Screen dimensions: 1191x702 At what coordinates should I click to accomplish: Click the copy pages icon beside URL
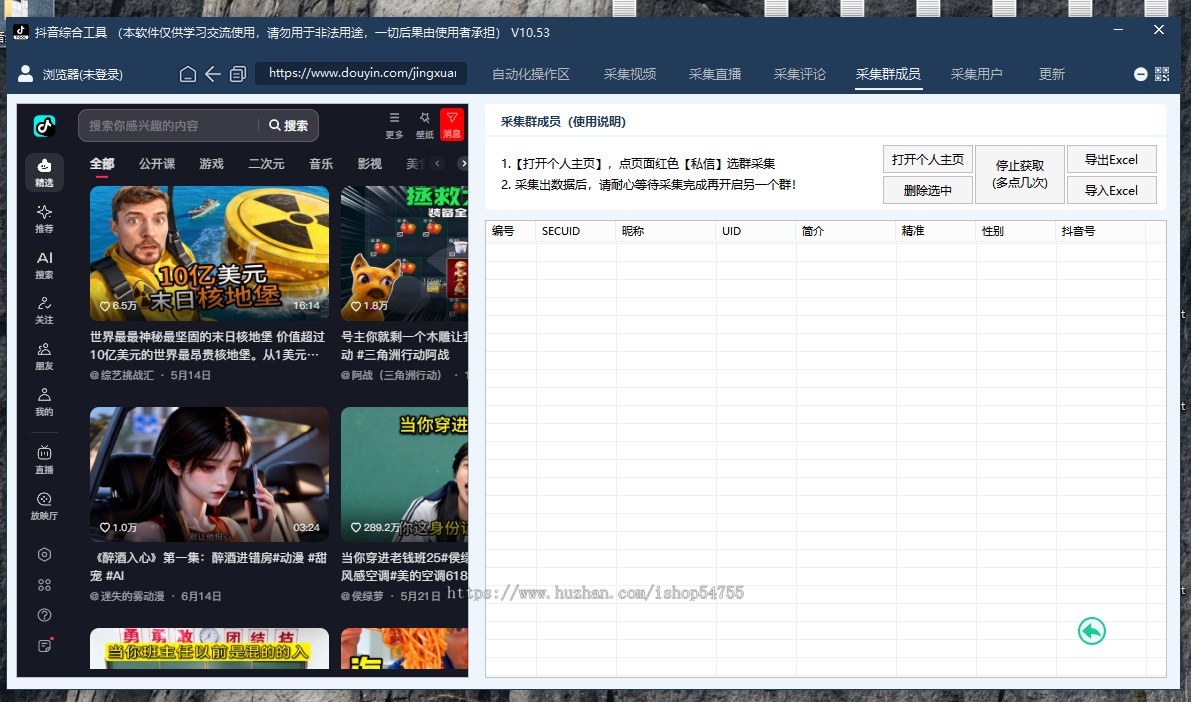(x=238, y=74)
